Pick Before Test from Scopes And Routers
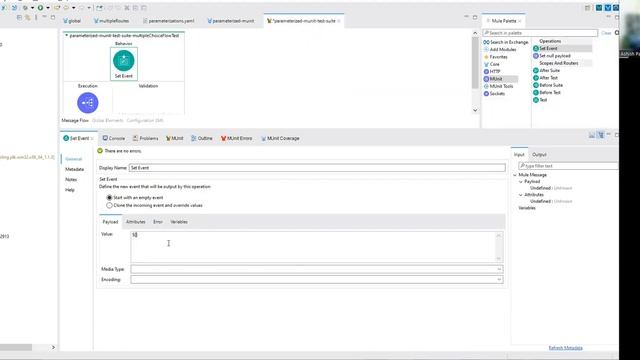 pyautogui.click(x=547, y=92)
